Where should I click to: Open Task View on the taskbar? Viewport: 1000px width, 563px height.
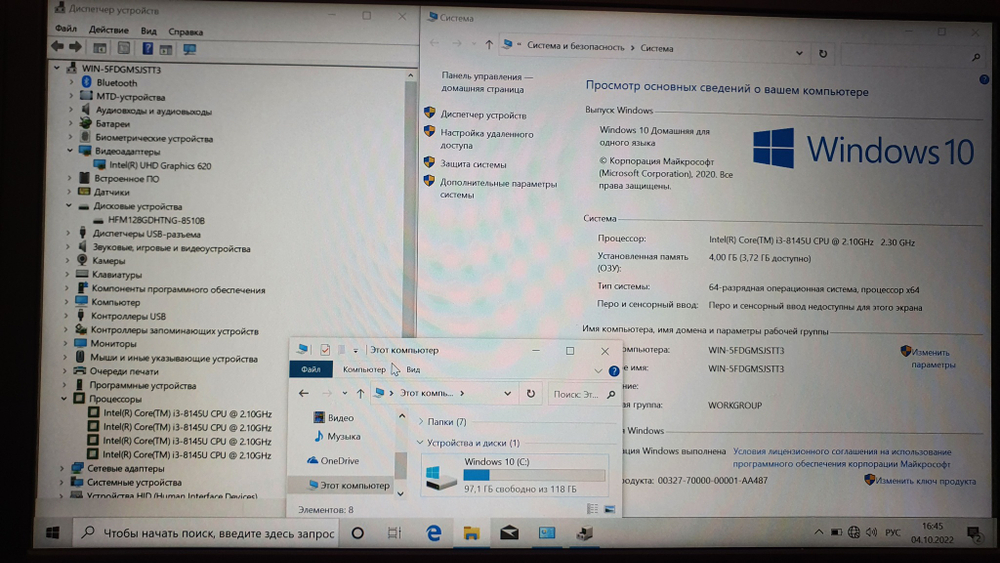point(394,533)
